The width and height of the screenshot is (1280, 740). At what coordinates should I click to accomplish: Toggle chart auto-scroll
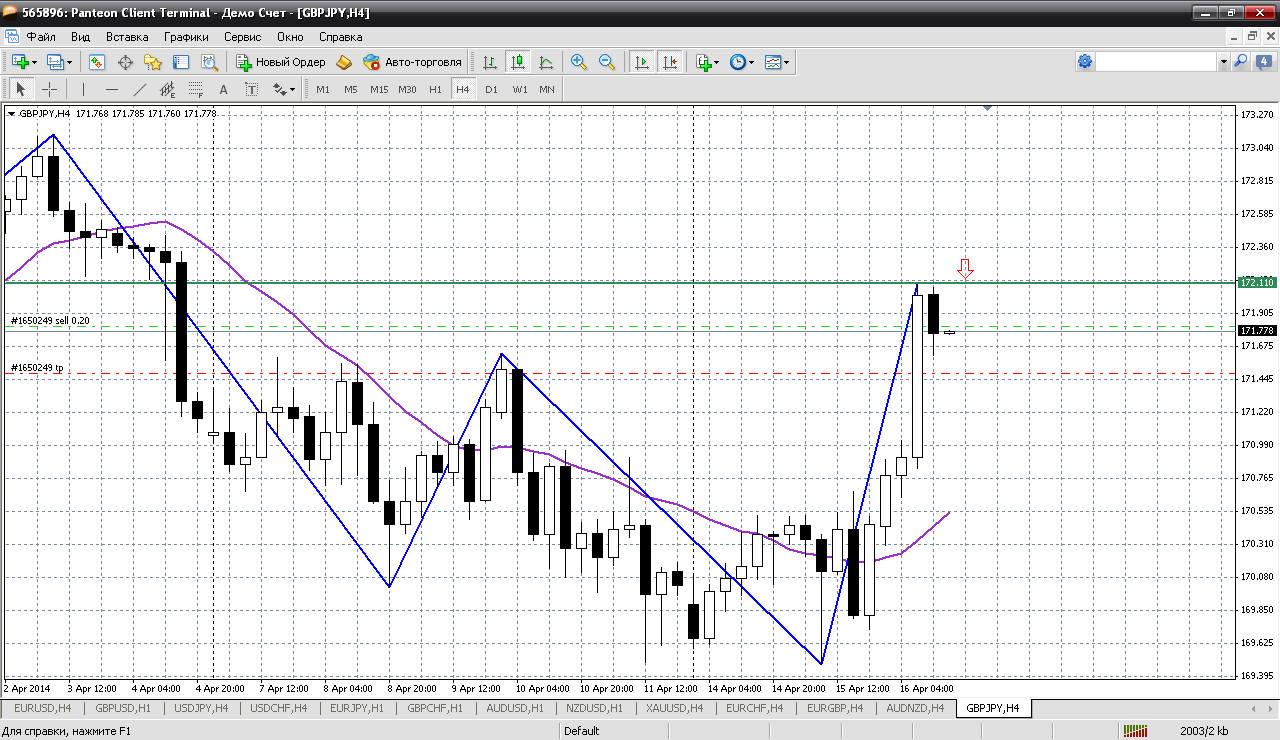point(642,62)
